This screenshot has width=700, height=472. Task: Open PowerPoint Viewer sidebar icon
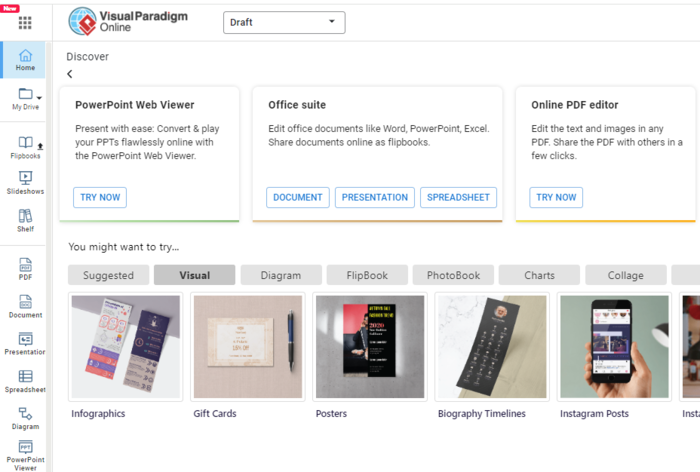click(25, 455)
